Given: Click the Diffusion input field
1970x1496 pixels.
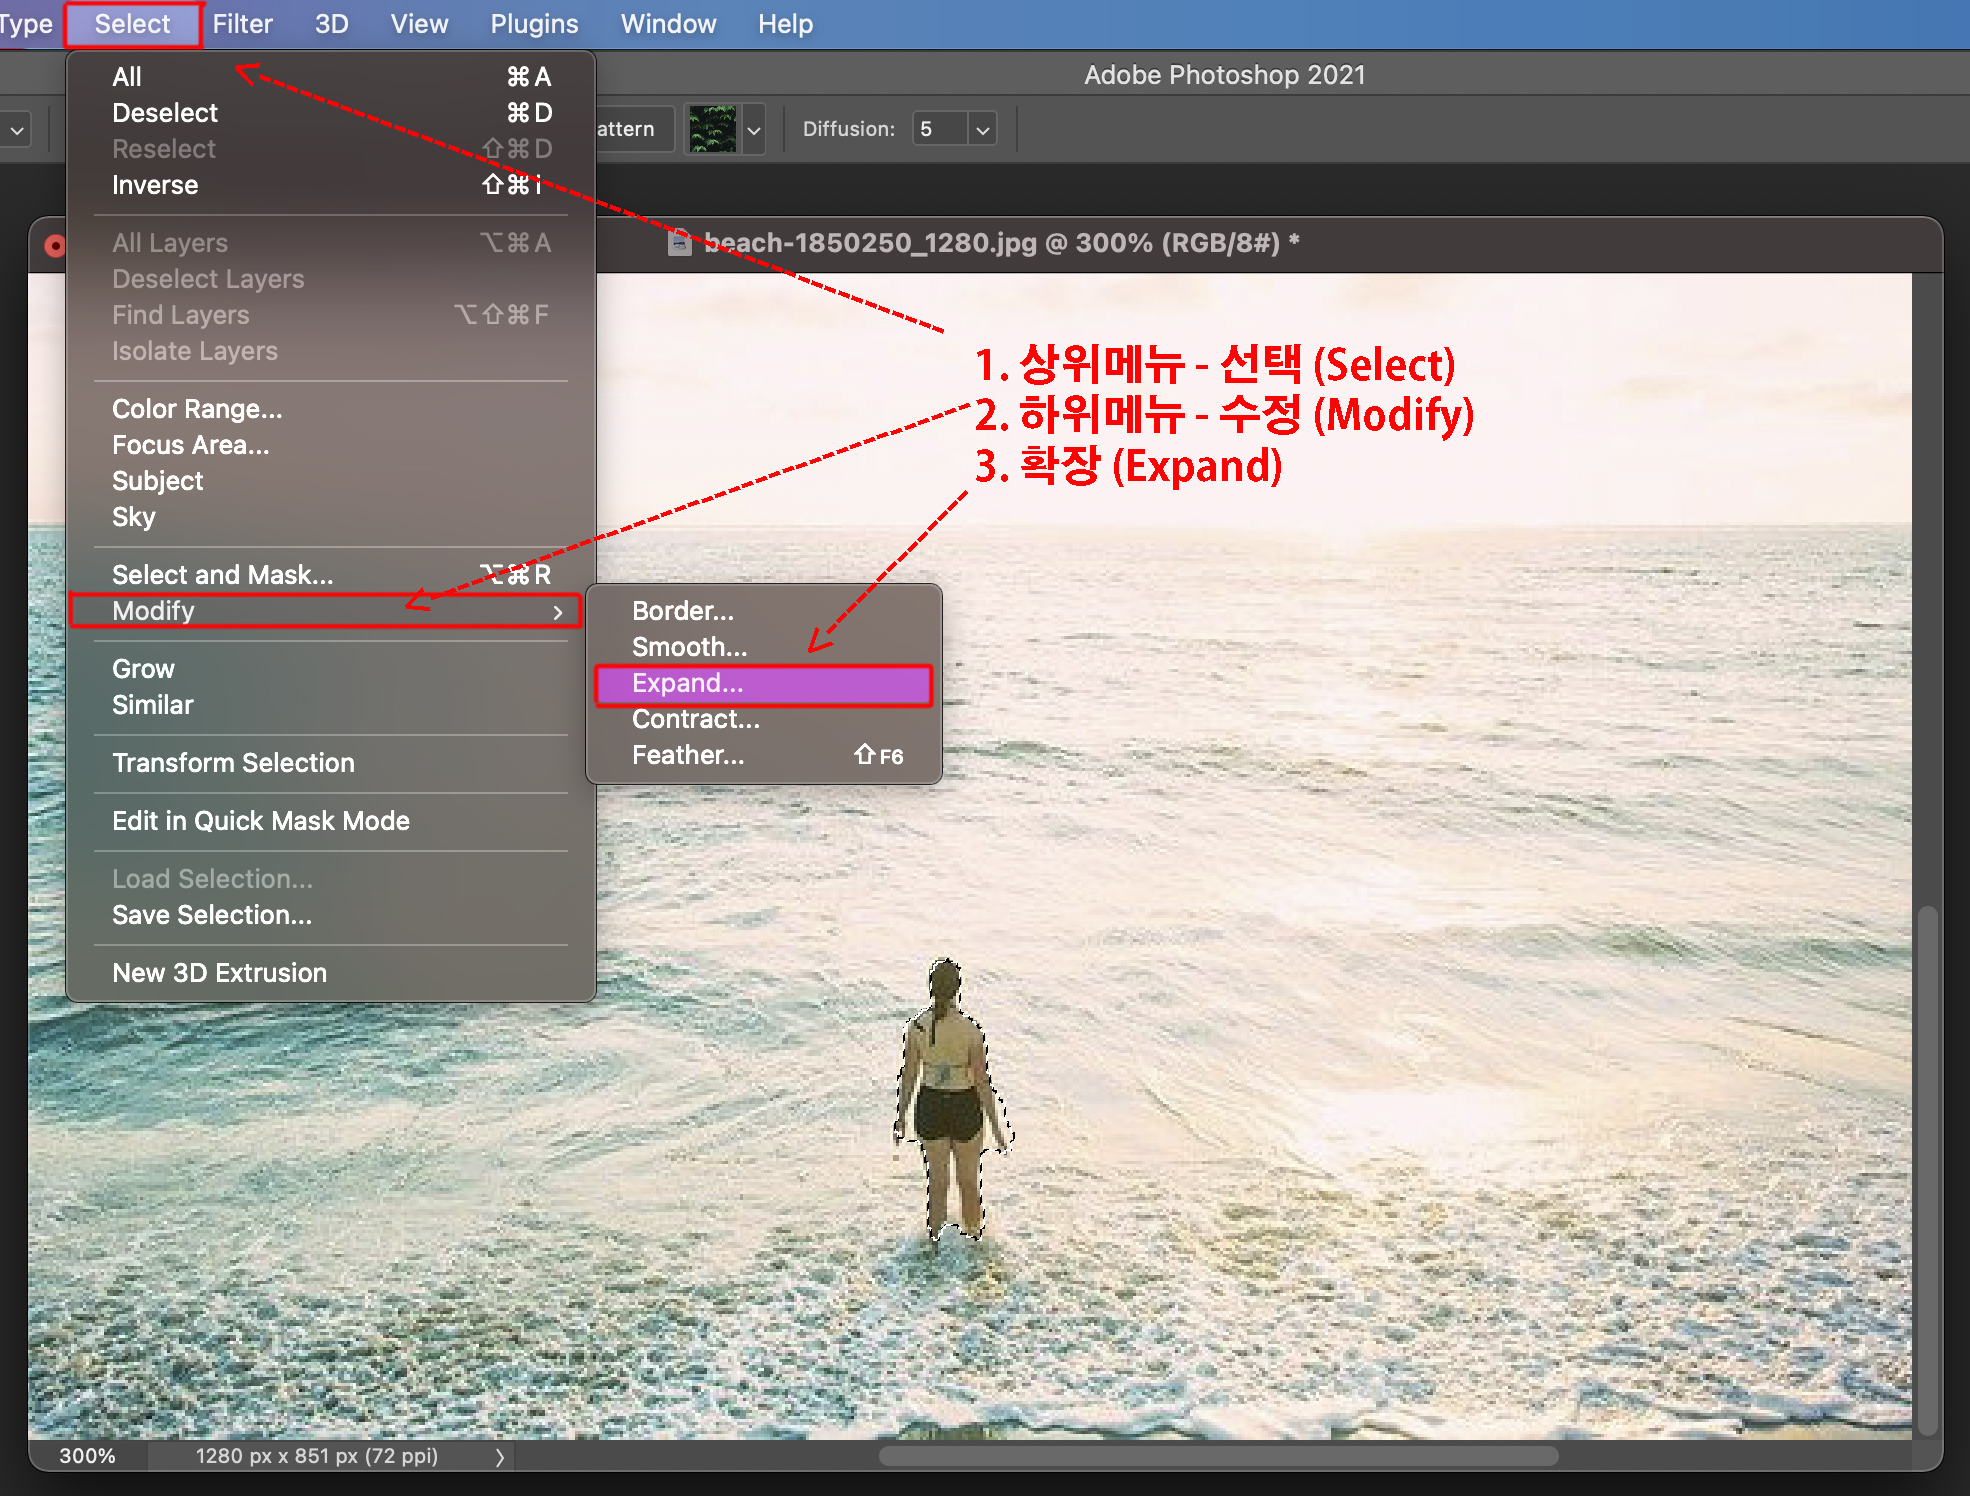Looking at the screenshot, I should 939,129.
